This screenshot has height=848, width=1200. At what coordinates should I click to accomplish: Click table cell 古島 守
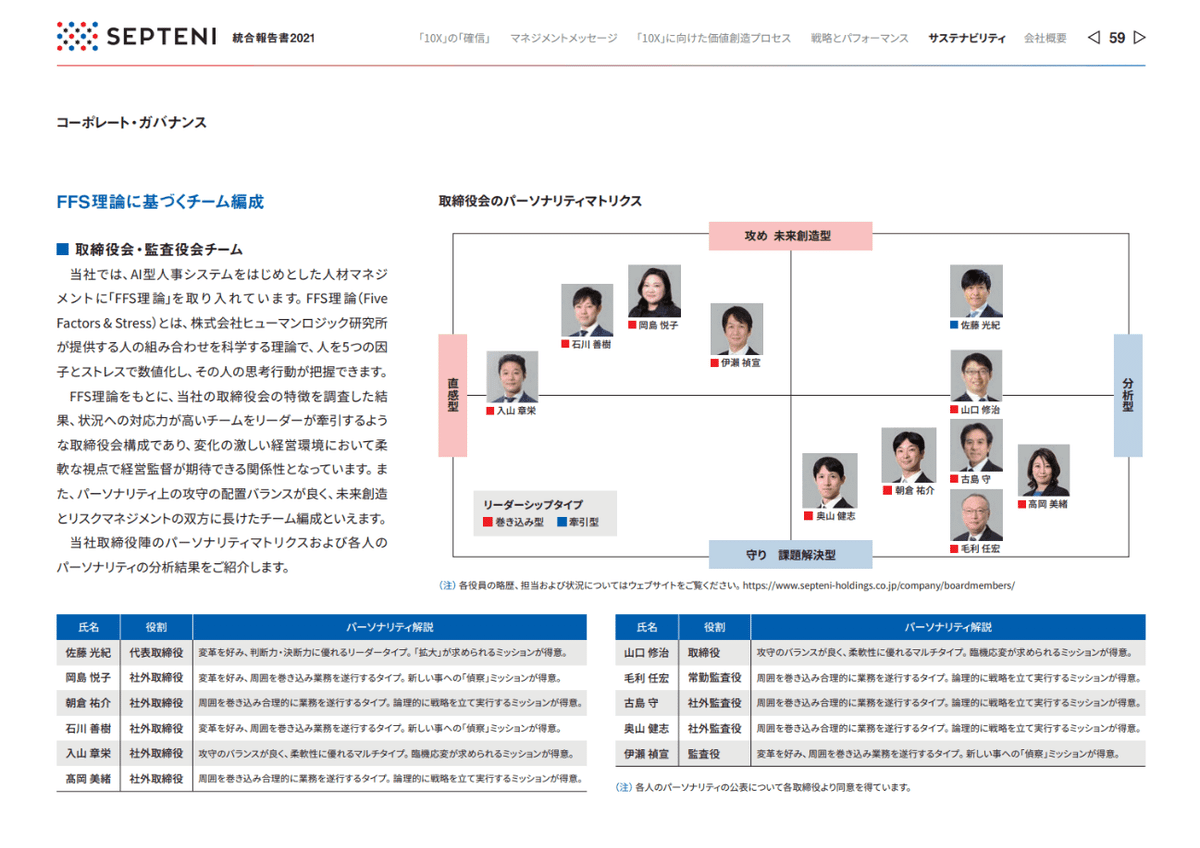647,703
